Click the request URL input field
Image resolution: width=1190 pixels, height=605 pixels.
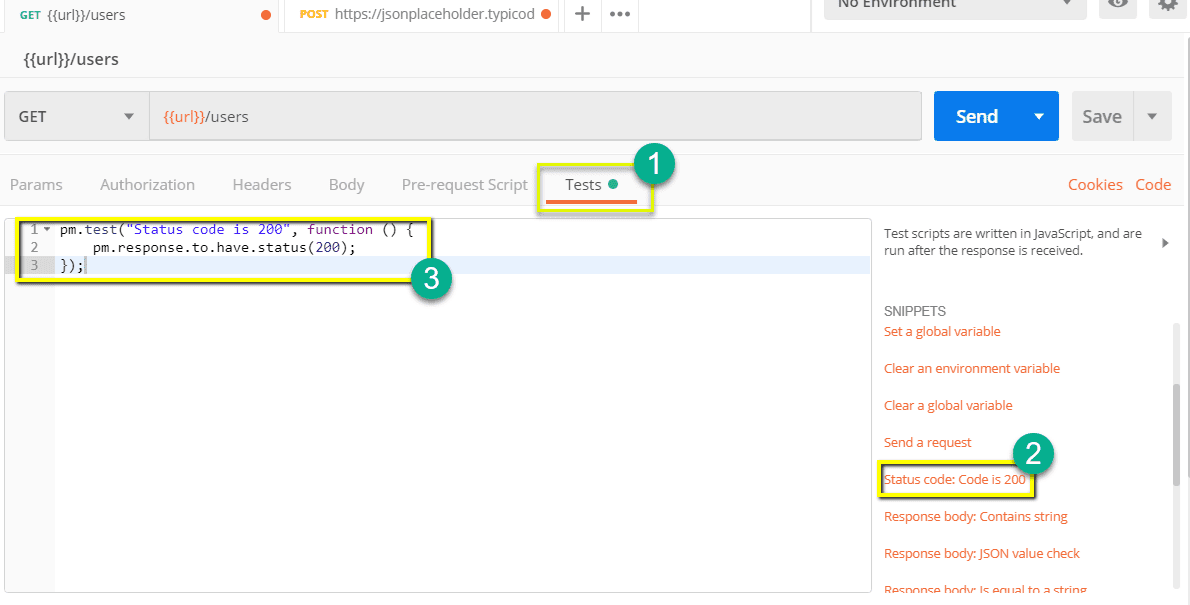click(x=535, y=117)
